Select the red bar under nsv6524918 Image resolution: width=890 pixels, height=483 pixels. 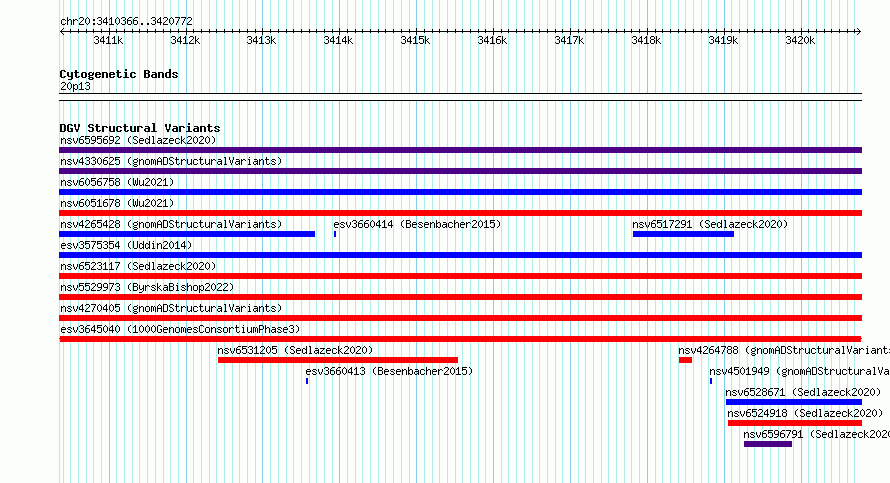(795, 423)
